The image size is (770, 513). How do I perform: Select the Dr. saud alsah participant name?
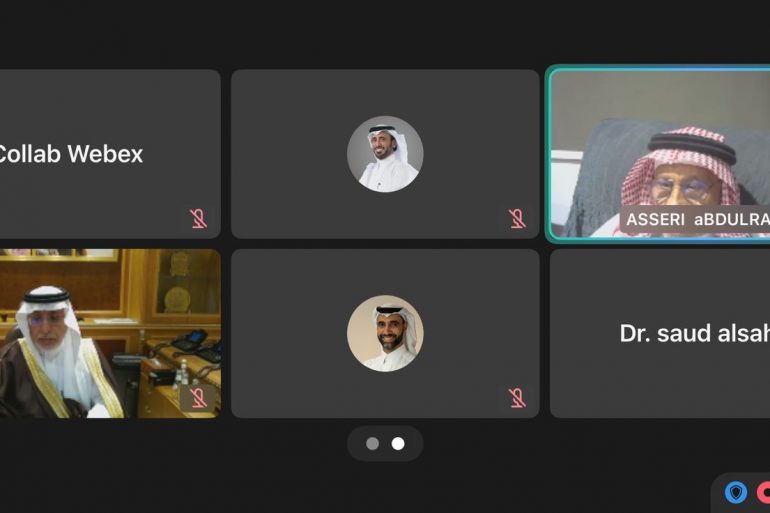tap(694, 333)
